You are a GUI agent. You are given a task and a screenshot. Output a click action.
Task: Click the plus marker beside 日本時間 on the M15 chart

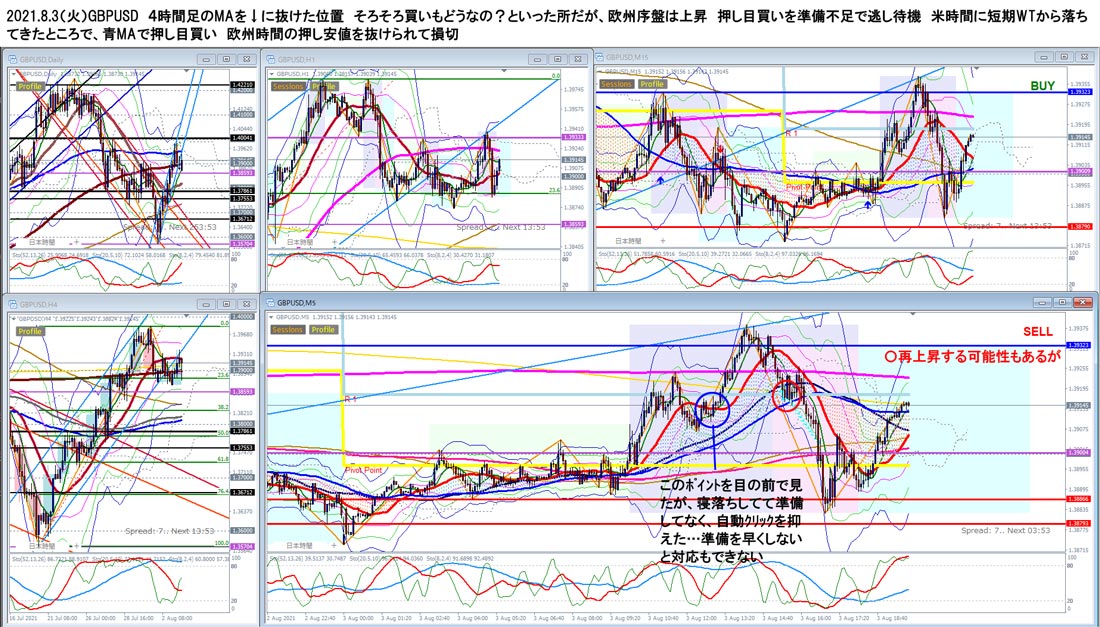(x=664, y=241)
